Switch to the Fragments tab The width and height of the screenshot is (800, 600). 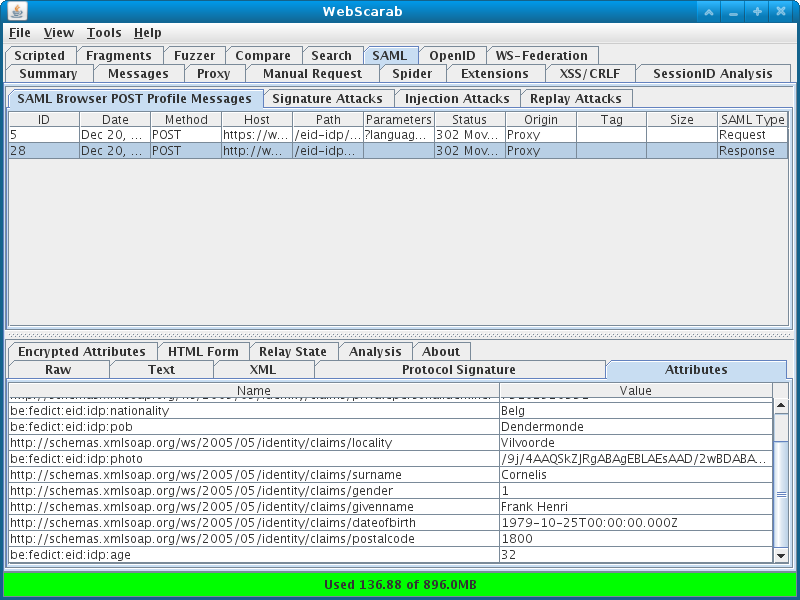[x=119, y=56]
